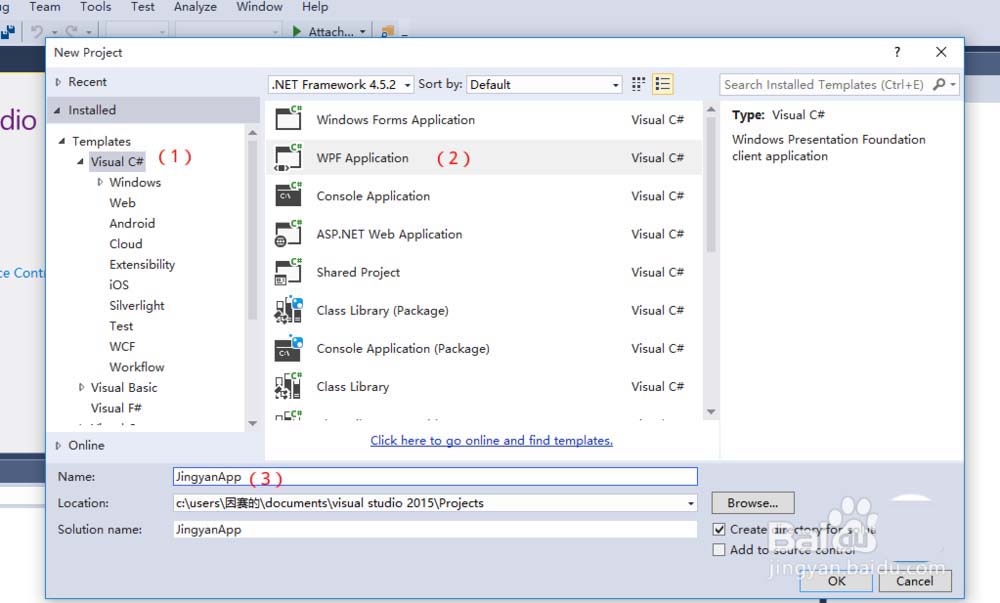Click the Class Library (Package) icon

coord(288,310)
